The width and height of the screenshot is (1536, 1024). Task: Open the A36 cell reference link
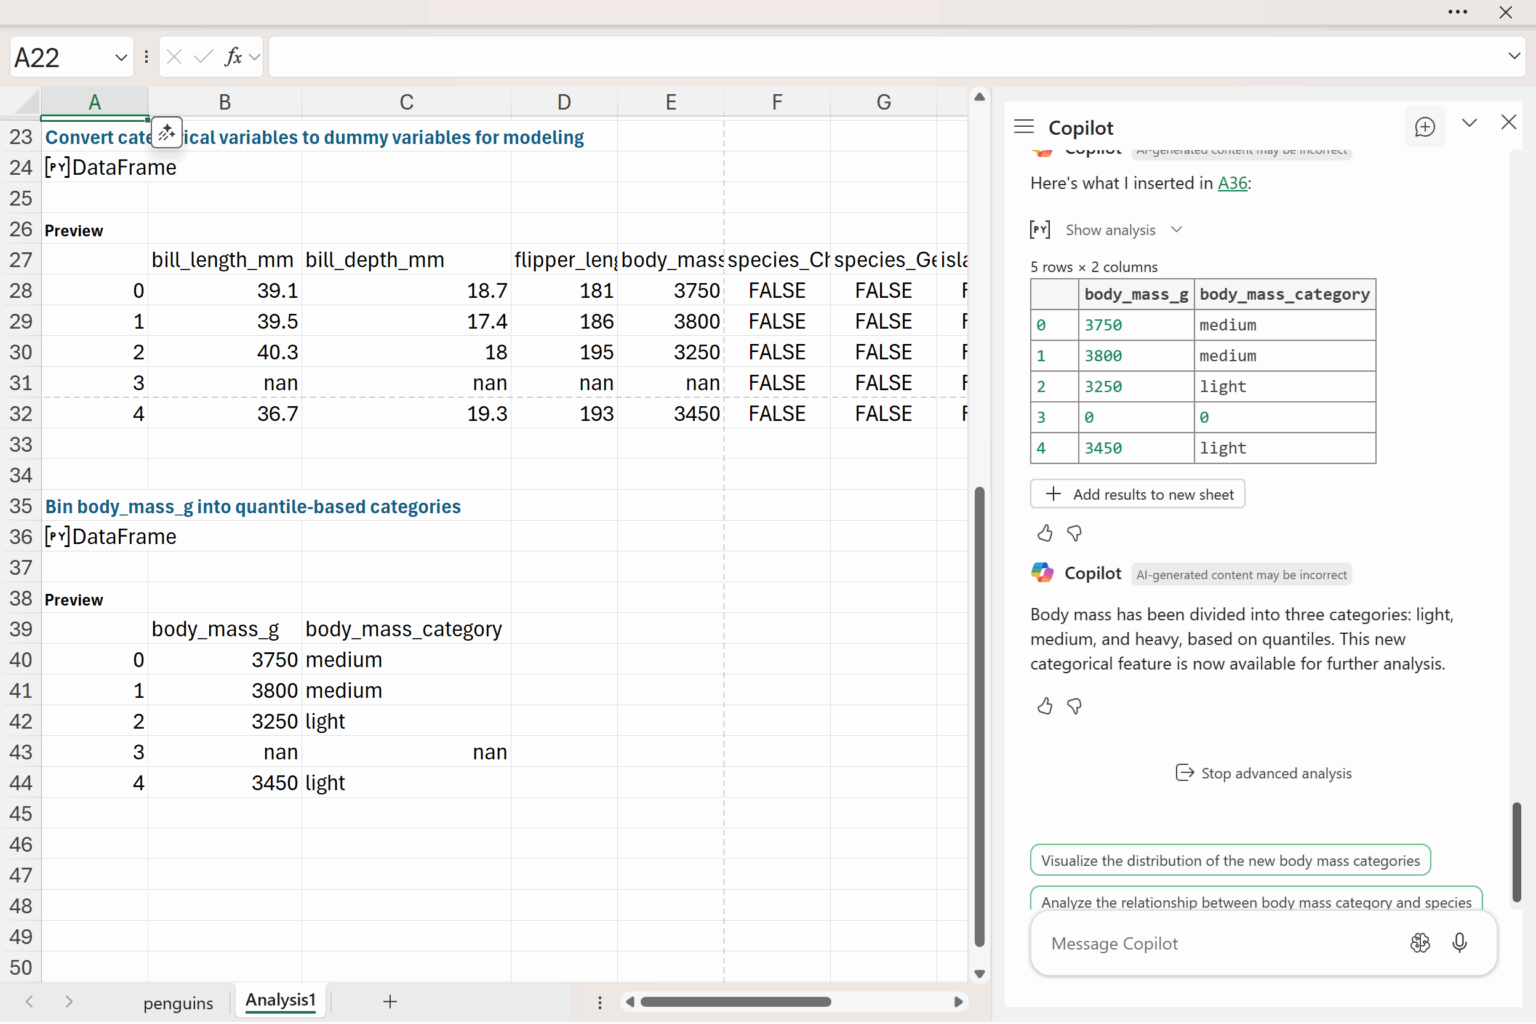1232,183
